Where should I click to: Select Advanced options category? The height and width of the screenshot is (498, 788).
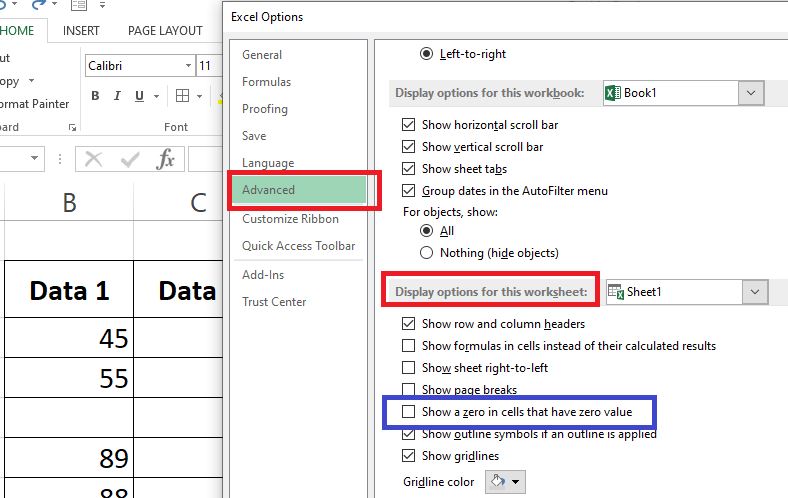click(x=299, y=190)
